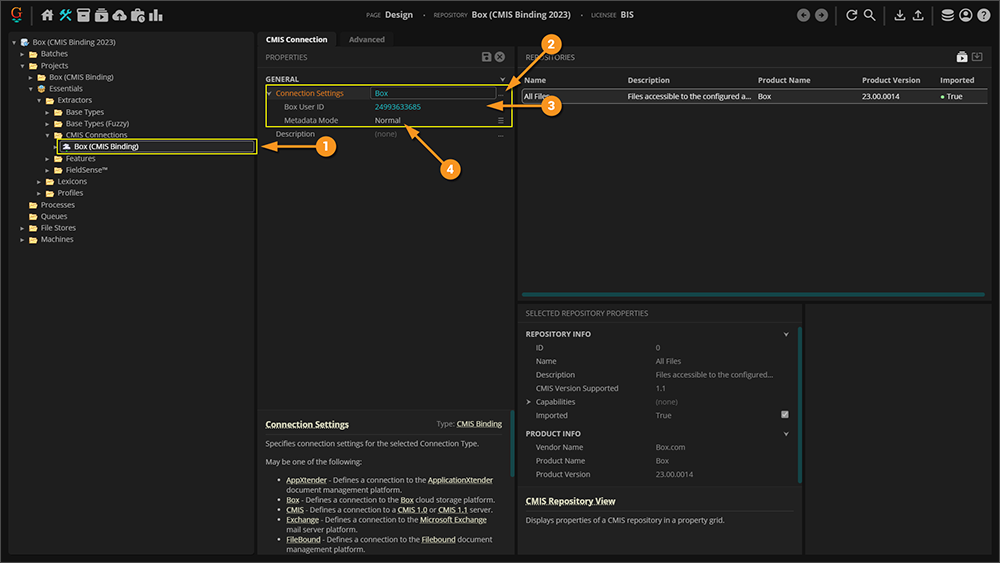The image size is (1000, 563).
Task: Open the user account icon
Action: 965,15
